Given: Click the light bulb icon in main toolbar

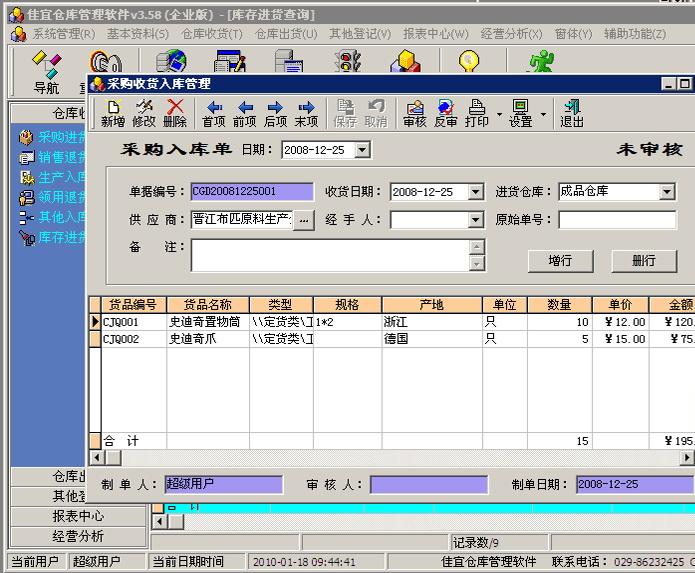Looking at the screenshot, I should click(469, 61).
